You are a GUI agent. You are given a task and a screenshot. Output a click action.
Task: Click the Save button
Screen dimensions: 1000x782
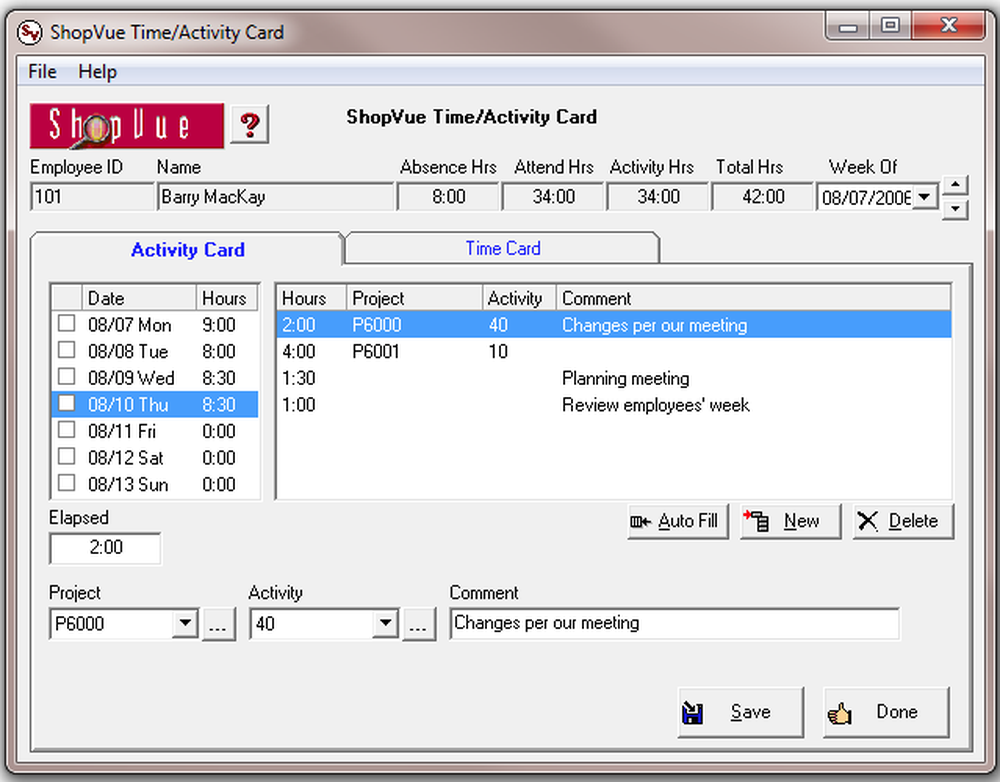click(x=740, y=712)
